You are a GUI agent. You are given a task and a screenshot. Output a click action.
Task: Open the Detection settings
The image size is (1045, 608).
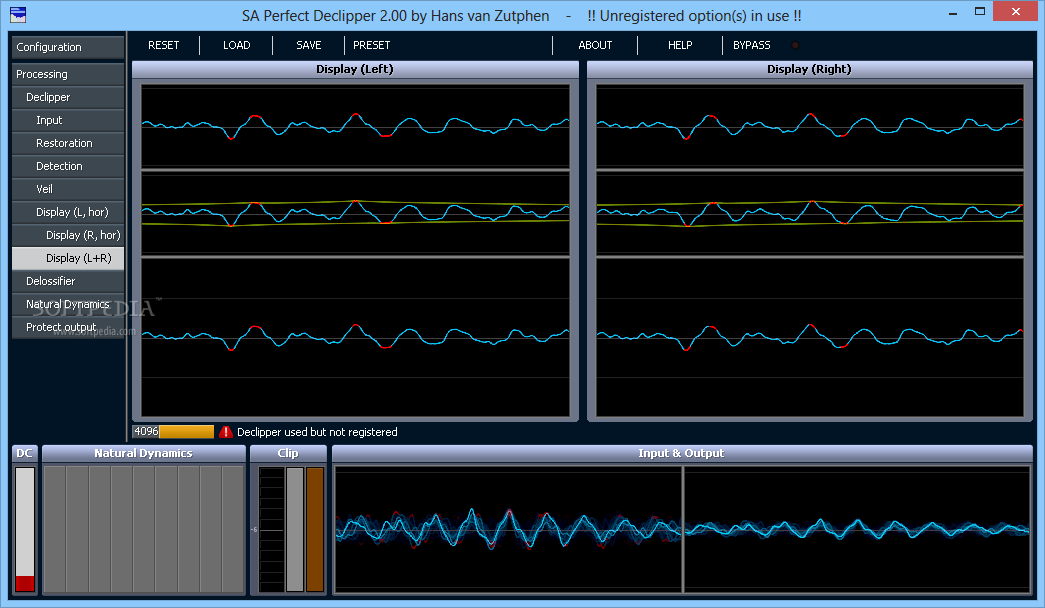[x=68, y=166]
